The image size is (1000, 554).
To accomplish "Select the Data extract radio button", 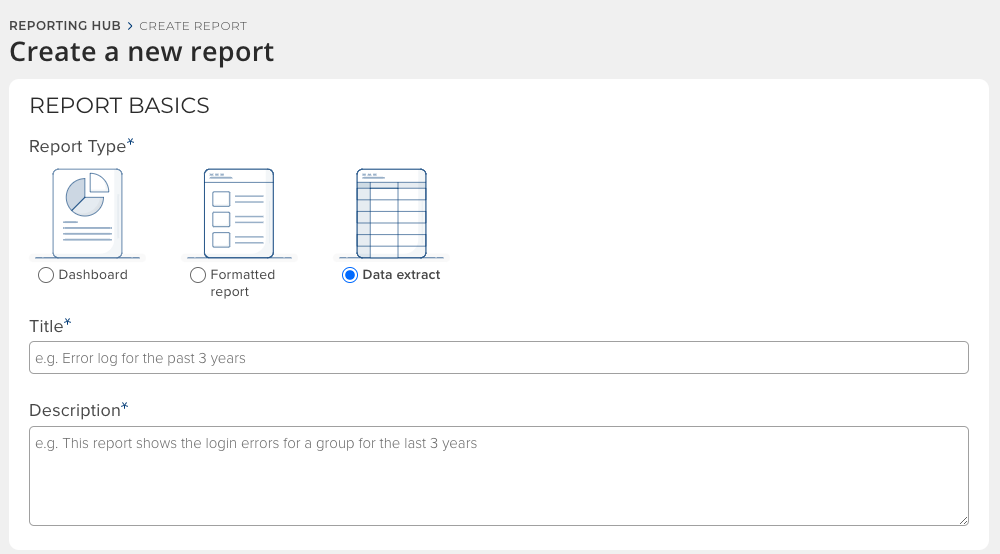I will pos(350,275).
